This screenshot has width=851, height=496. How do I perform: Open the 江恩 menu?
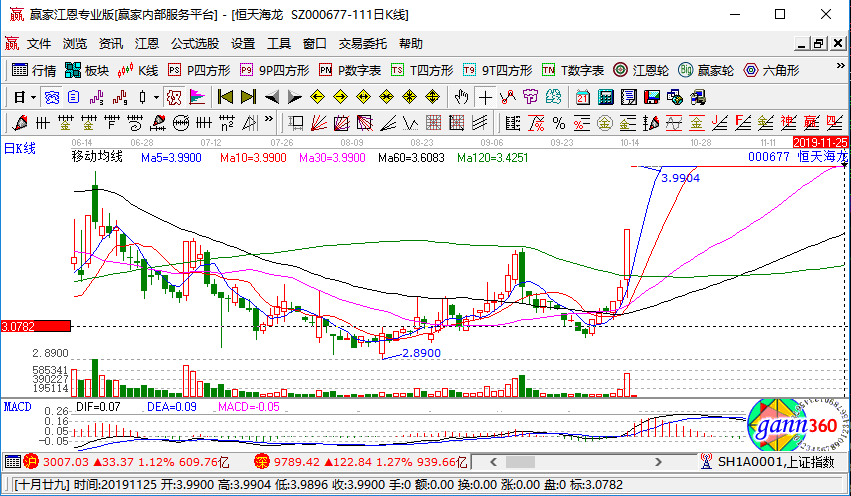[147, 44]
